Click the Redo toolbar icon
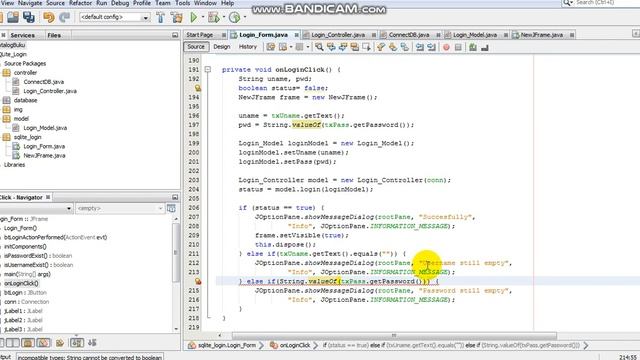This screenshot has height=360, width=640. tap(64, 17)
